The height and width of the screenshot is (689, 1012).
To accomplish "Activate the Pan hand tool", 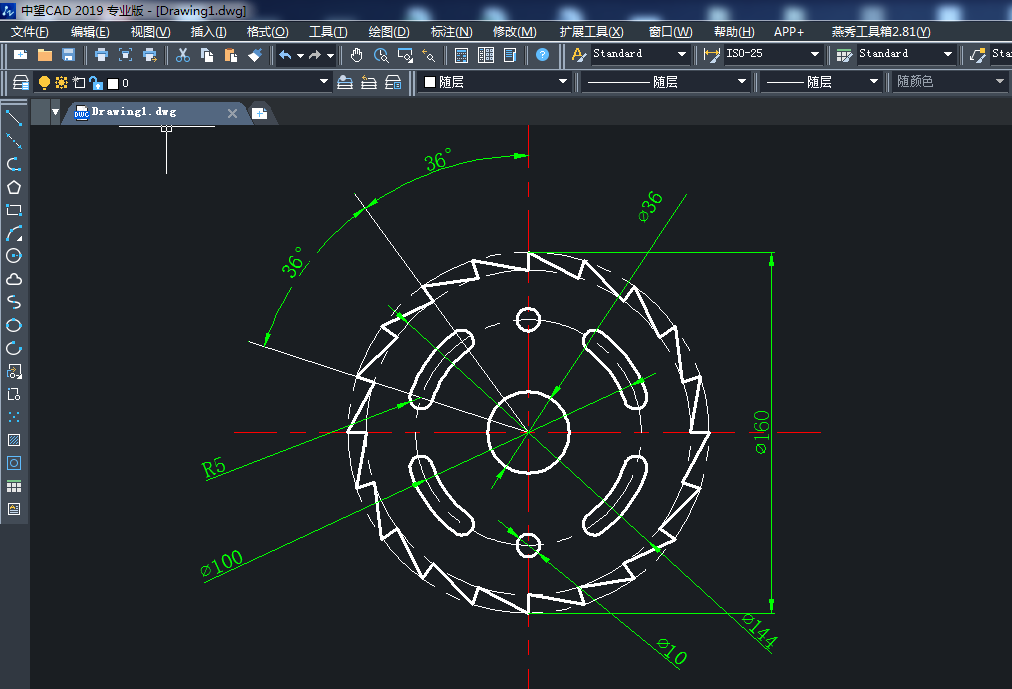I will coord(356,55).
